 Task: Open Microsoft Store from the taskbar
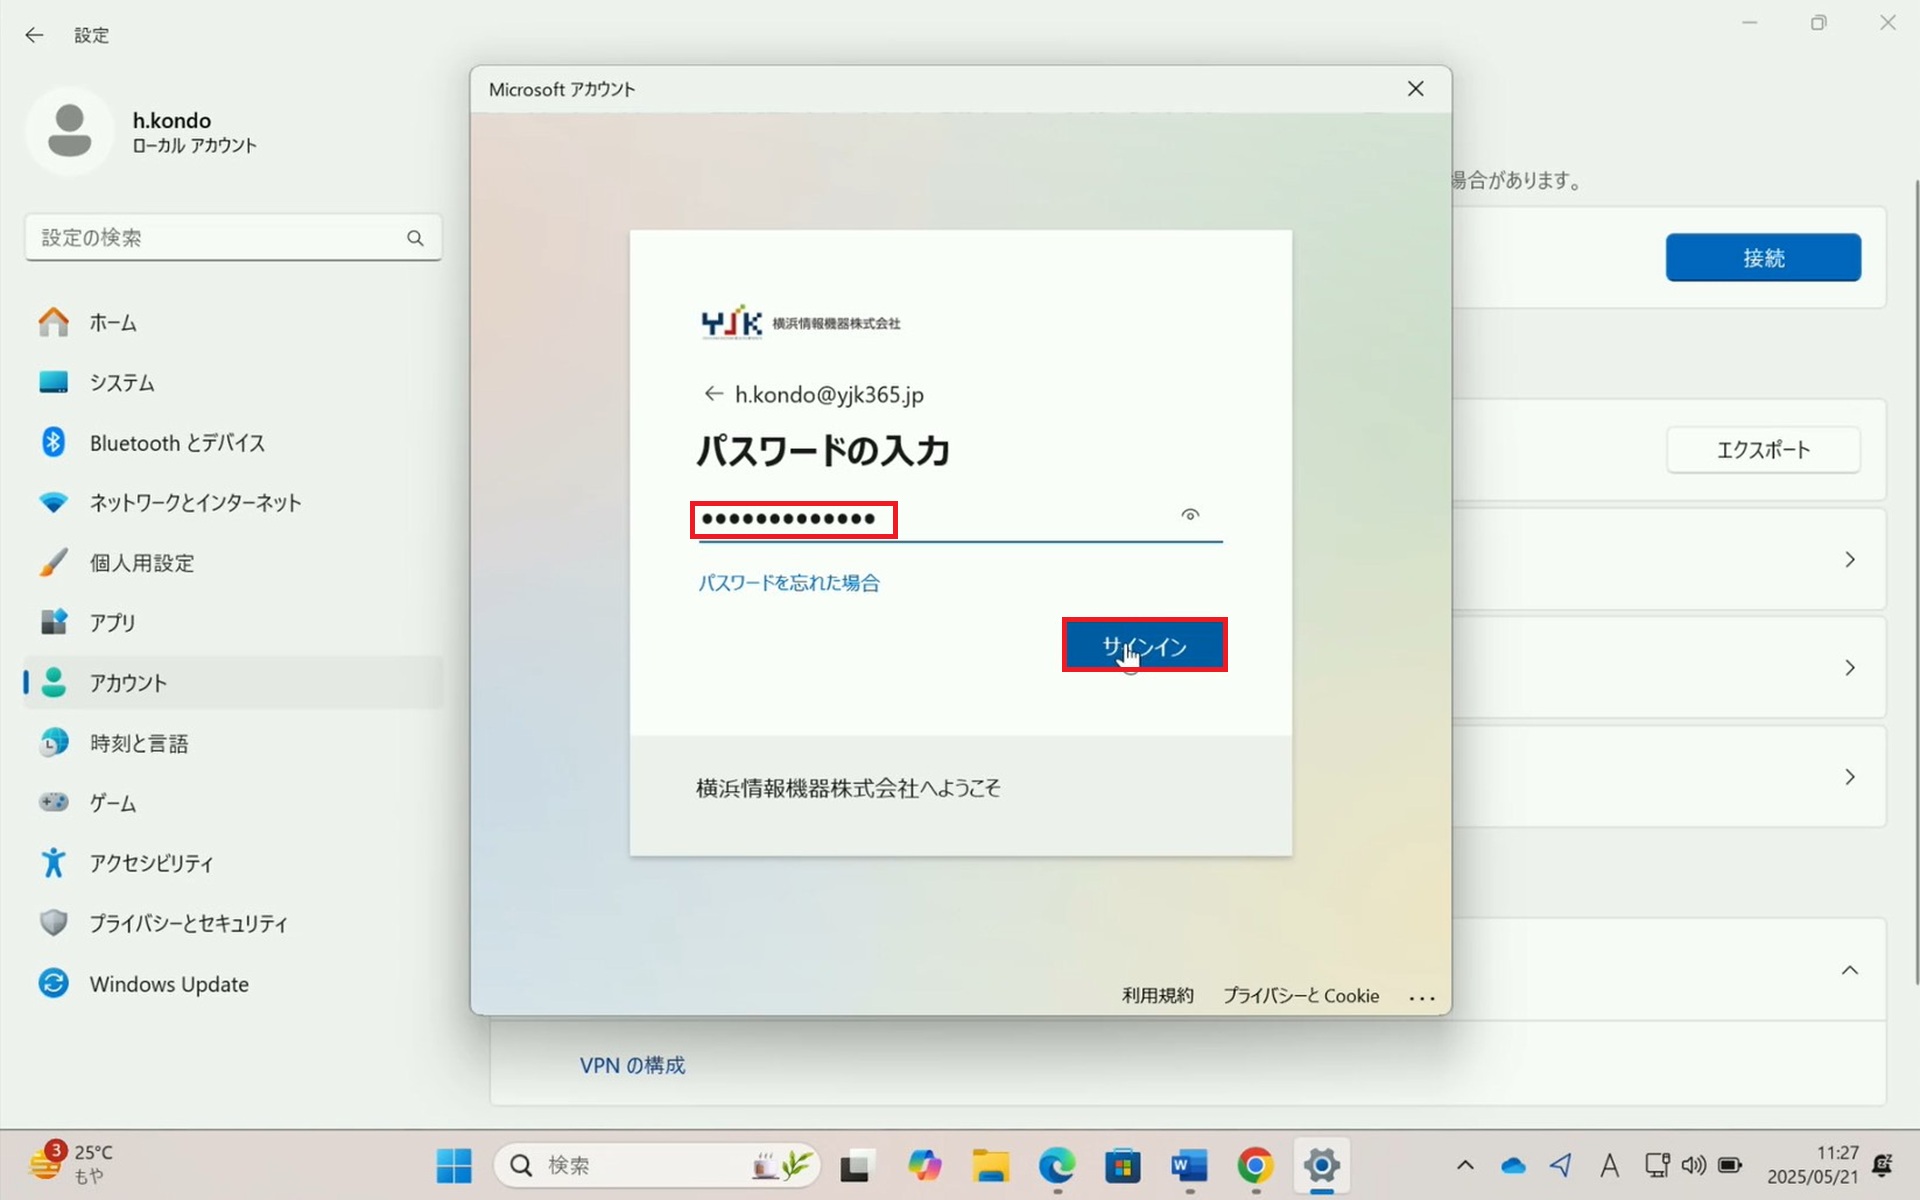click(x=1123, y=1165)
